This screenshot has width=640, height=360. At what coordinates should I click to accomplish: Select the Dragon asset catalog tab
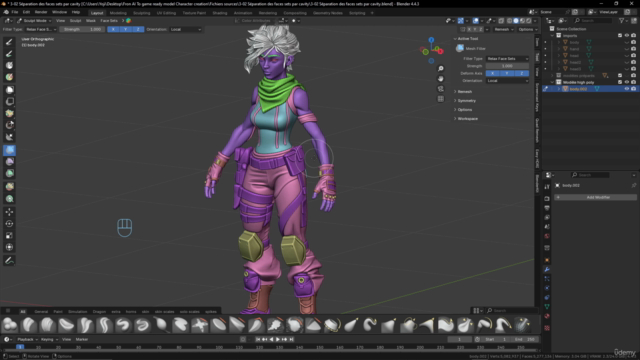pos(99,311)
